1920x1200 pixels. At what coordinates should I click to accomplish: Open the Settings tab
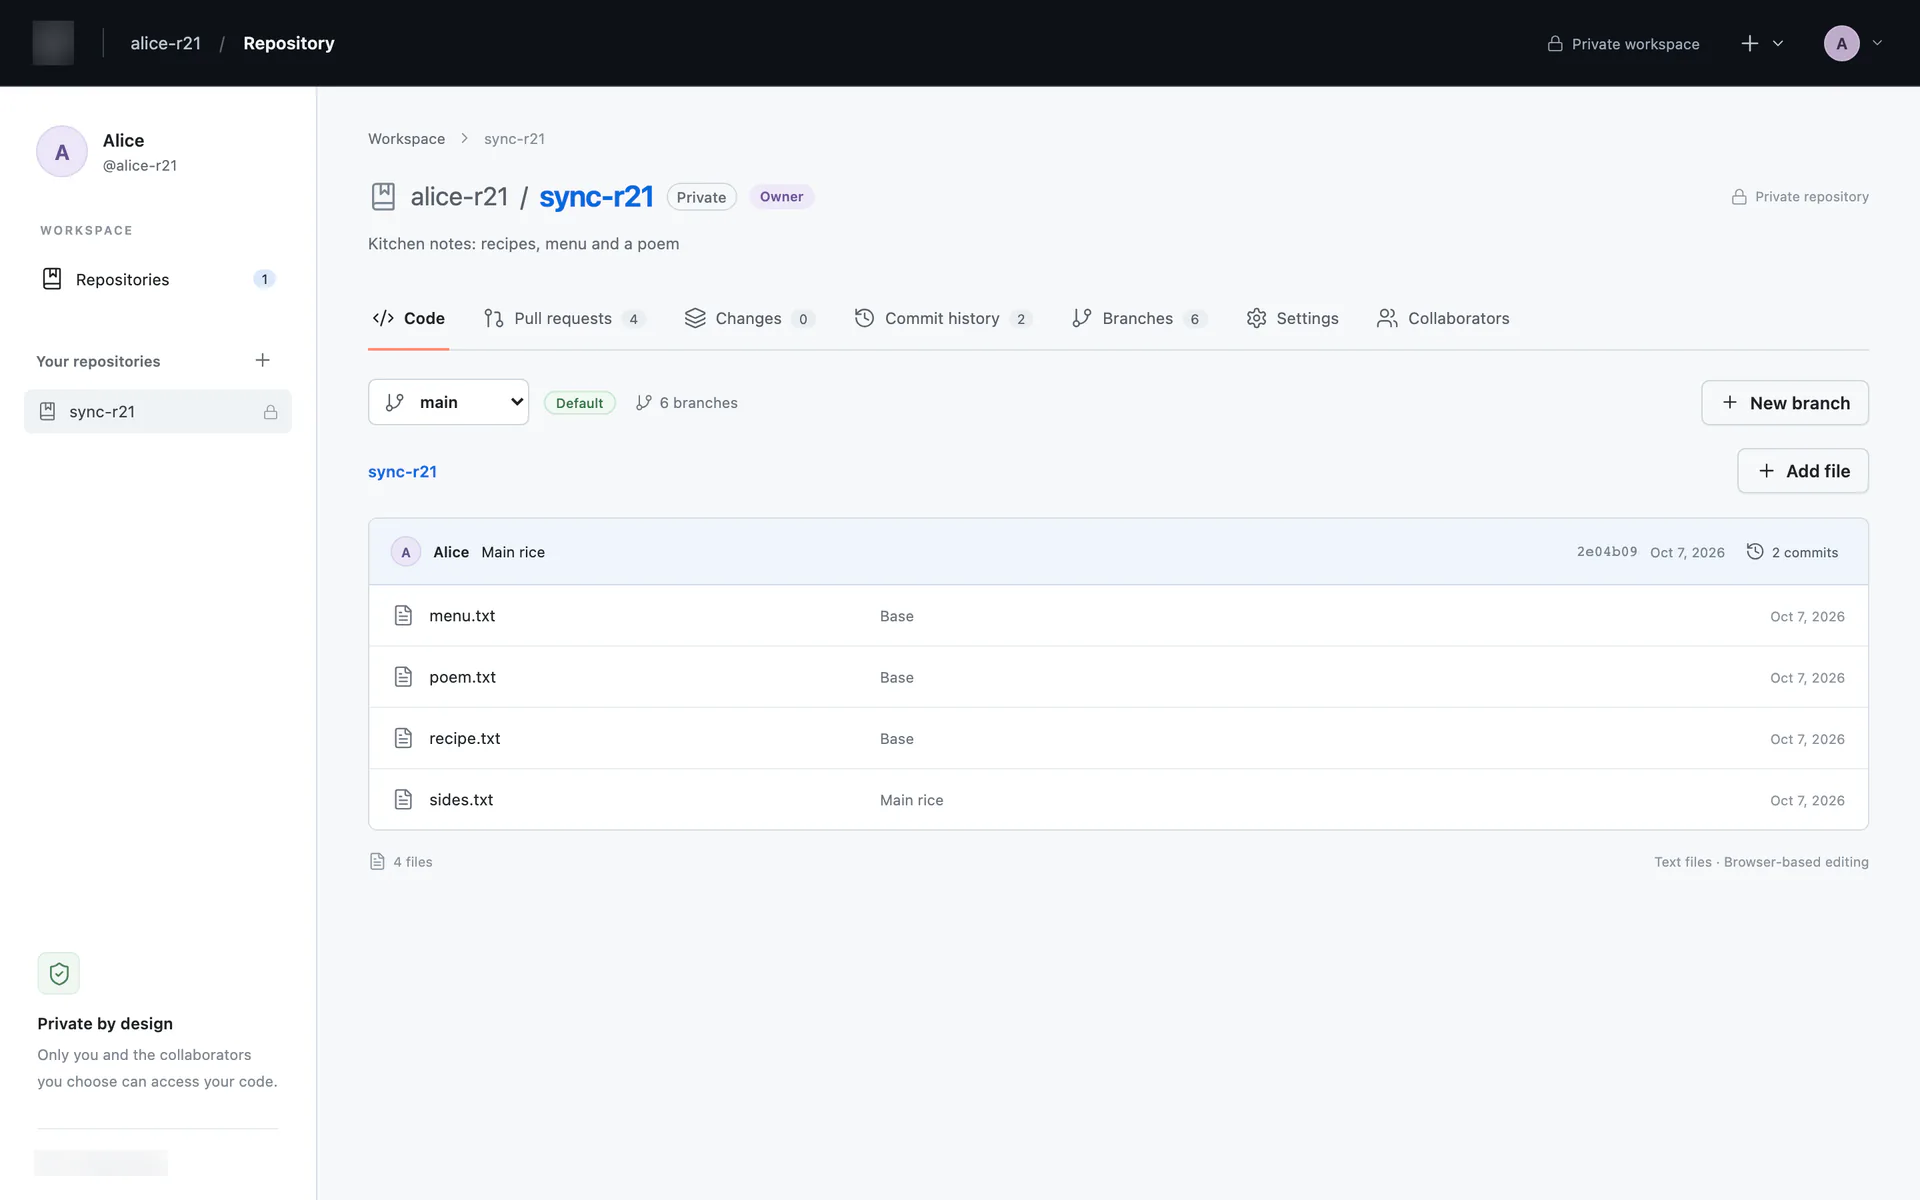point(1292,318)
